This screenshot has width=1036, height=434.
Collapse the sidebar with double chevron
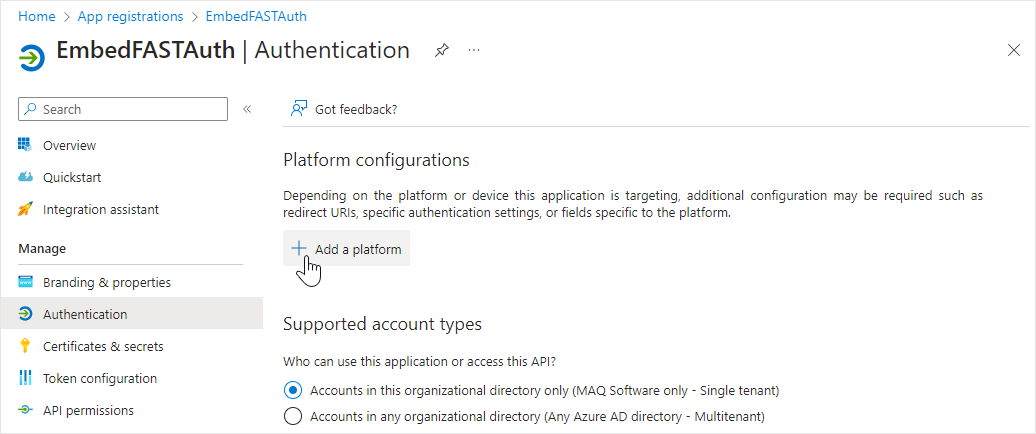click(x=247, y=109)
